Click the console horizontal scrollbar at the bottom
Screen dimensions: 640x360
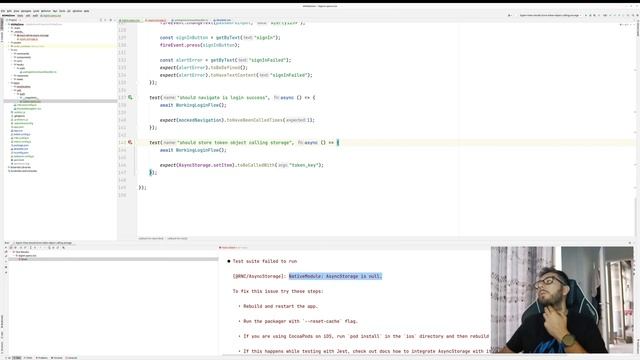[355, 355]
